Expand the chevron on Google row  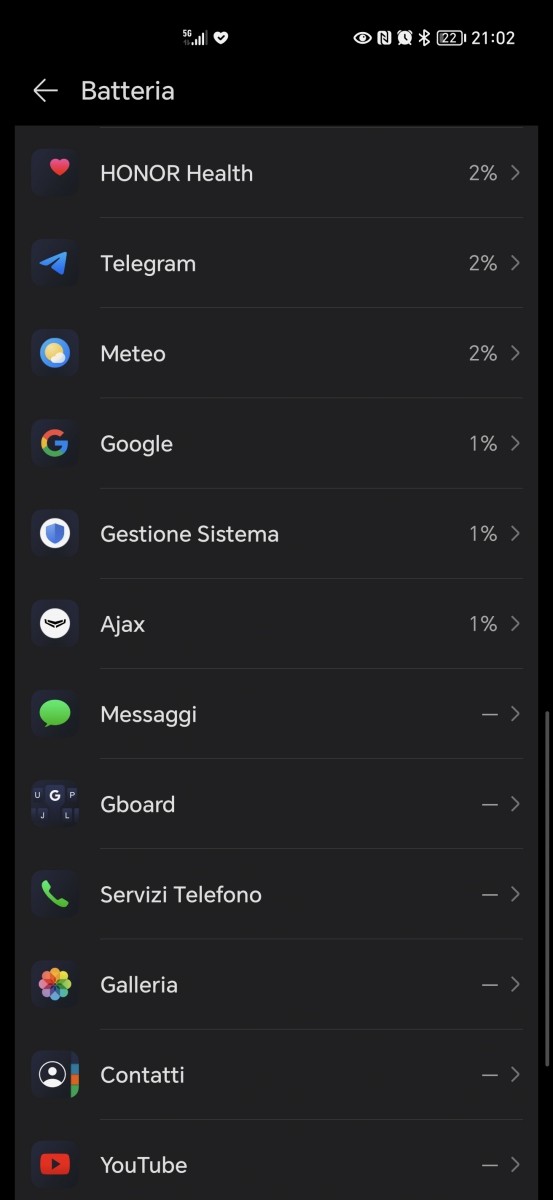(515, 443)
